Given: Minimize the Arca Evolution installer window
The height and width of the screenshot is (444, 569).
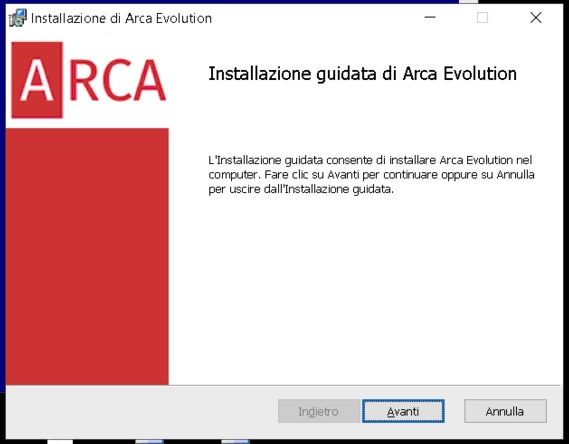Looking at the screenshot, I should (x=430, y=17).
